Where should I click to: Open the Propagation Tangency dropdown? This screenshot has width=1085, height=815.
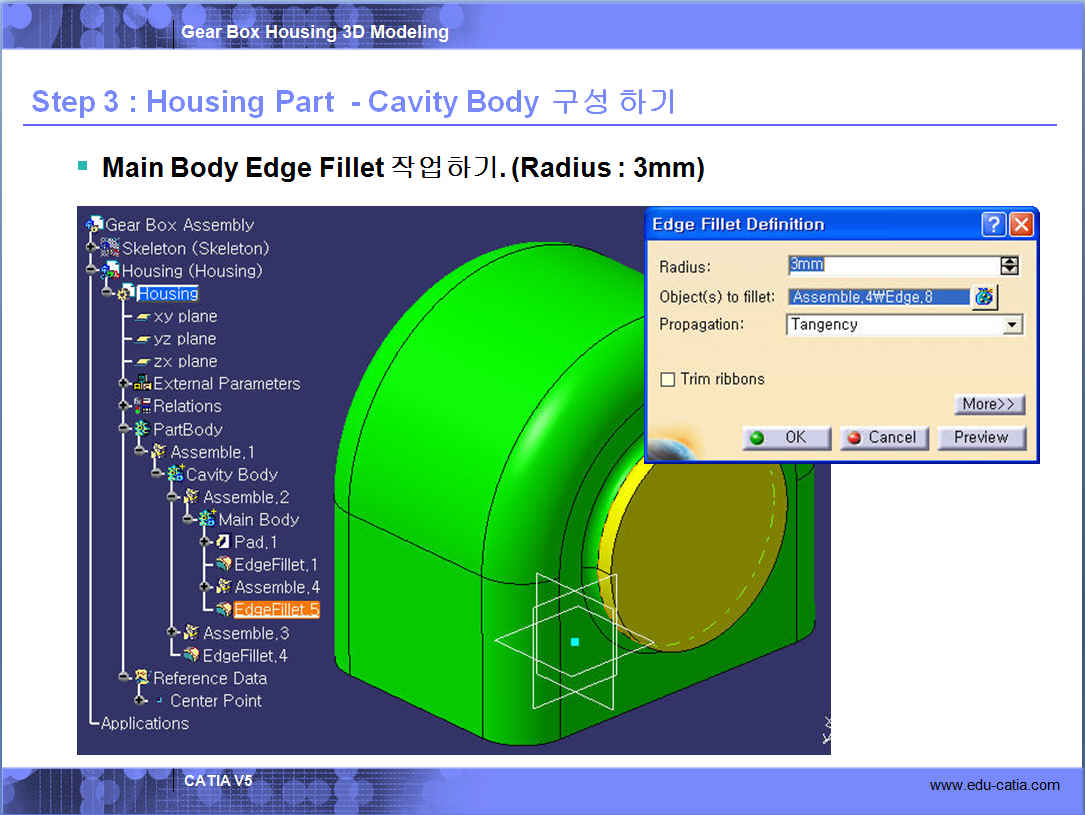(1012, 325)
